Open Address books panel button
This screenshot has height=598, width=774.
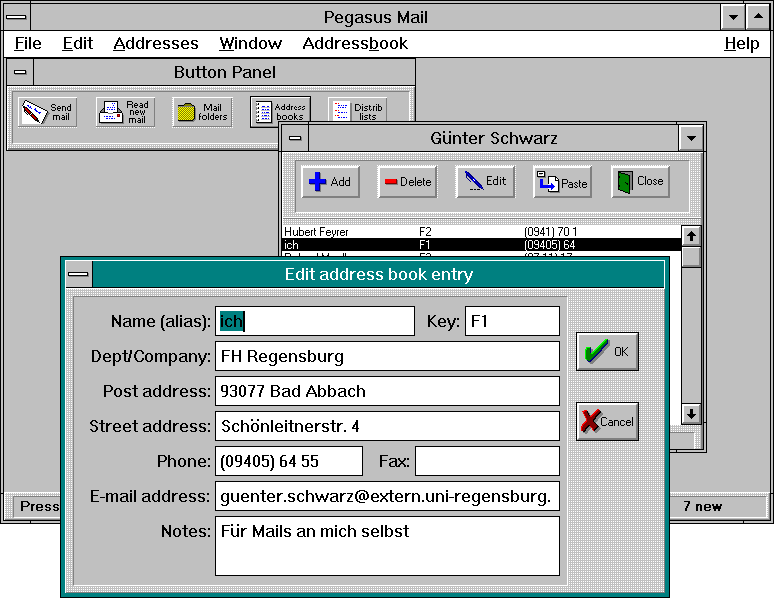coord(280,110)
